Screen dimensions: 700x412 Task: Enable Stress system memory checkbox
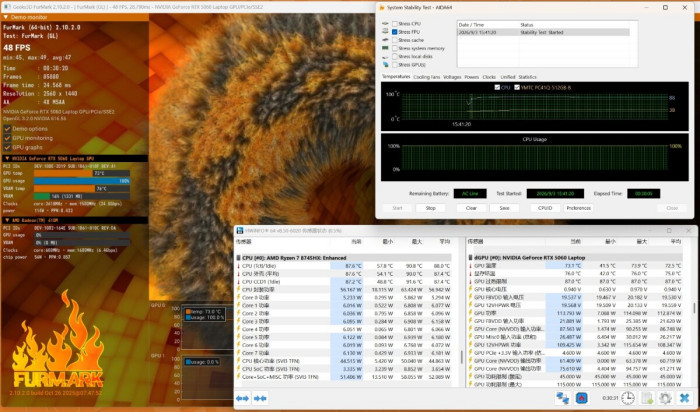point(395,48)
